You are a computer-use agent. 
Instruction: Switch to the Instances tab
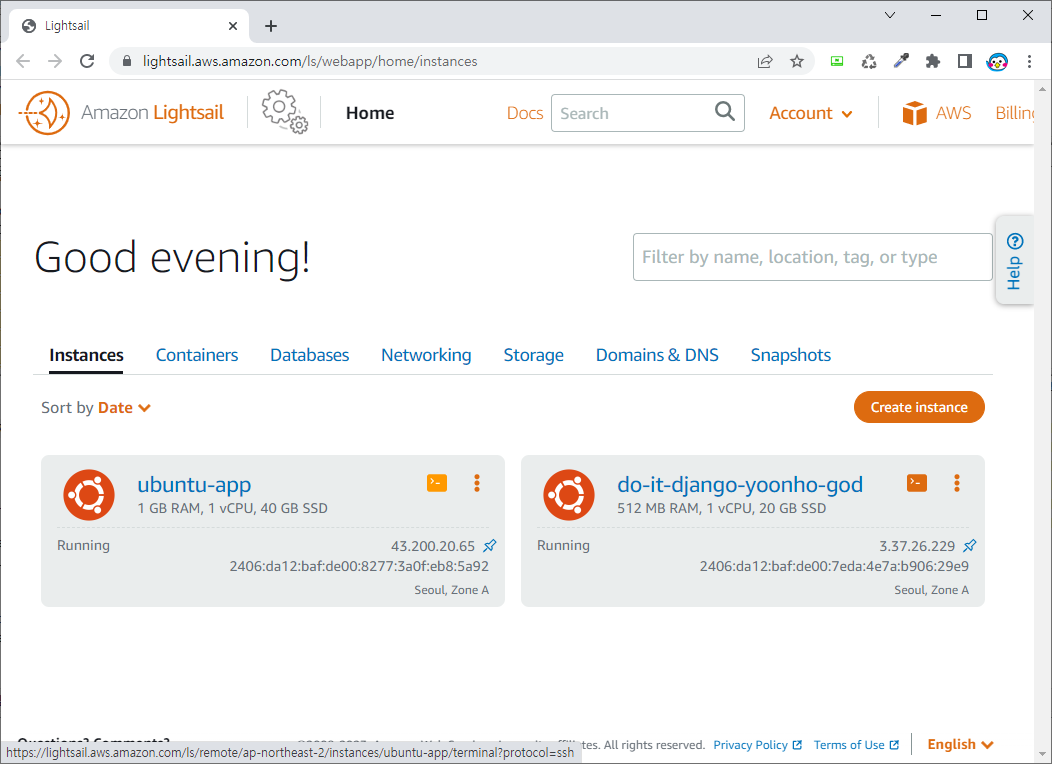87,355
